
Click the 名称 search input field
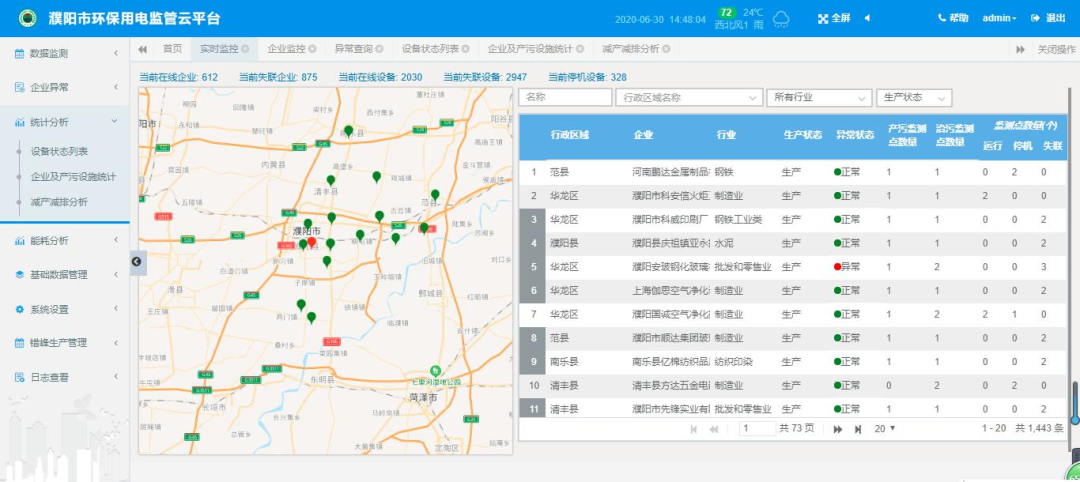[x=565, y=98]
